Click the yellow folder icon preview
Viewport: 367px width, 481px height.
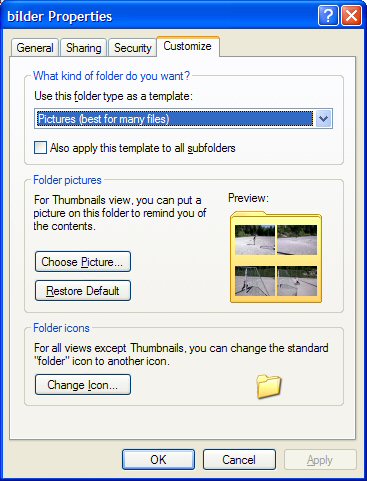tap(269, 386)
